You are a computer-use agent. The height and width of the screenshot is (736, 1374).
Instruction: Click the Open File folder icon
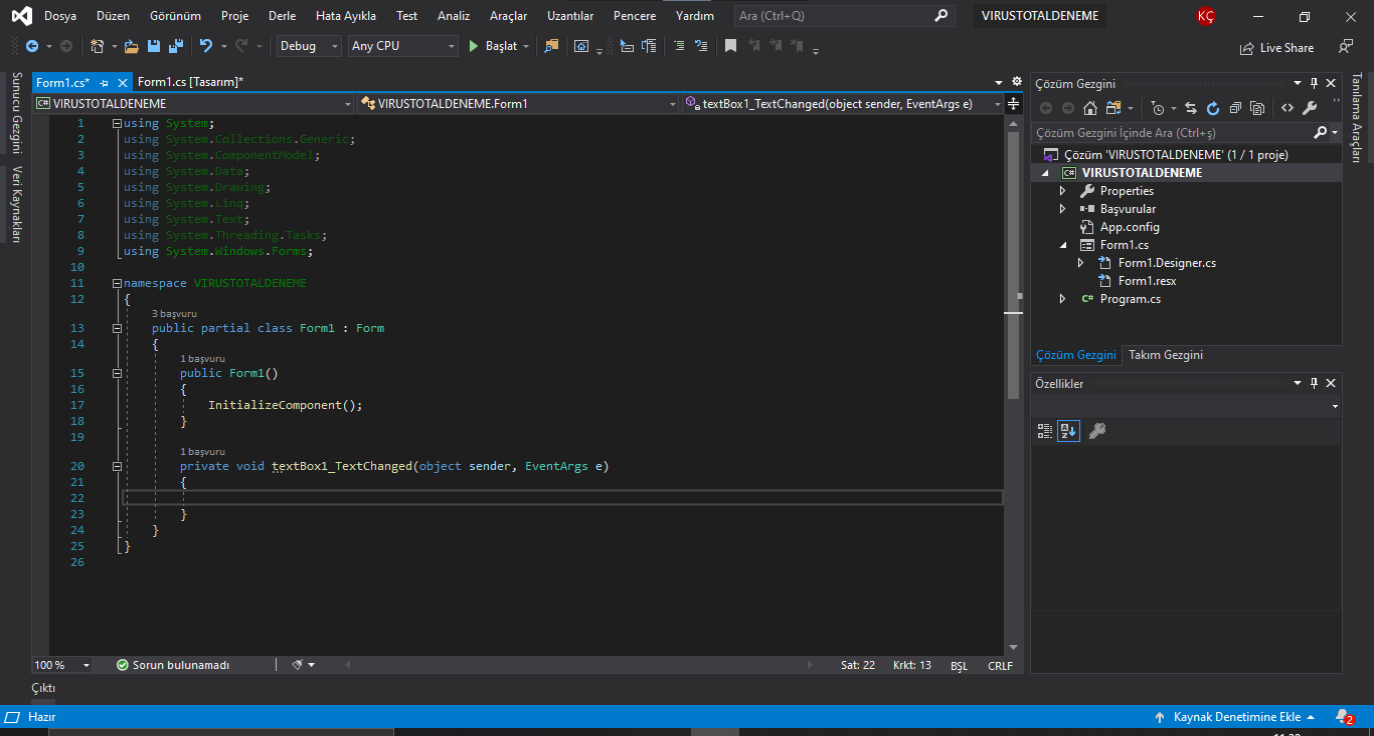pyautogui.click(x=131, y=46)
